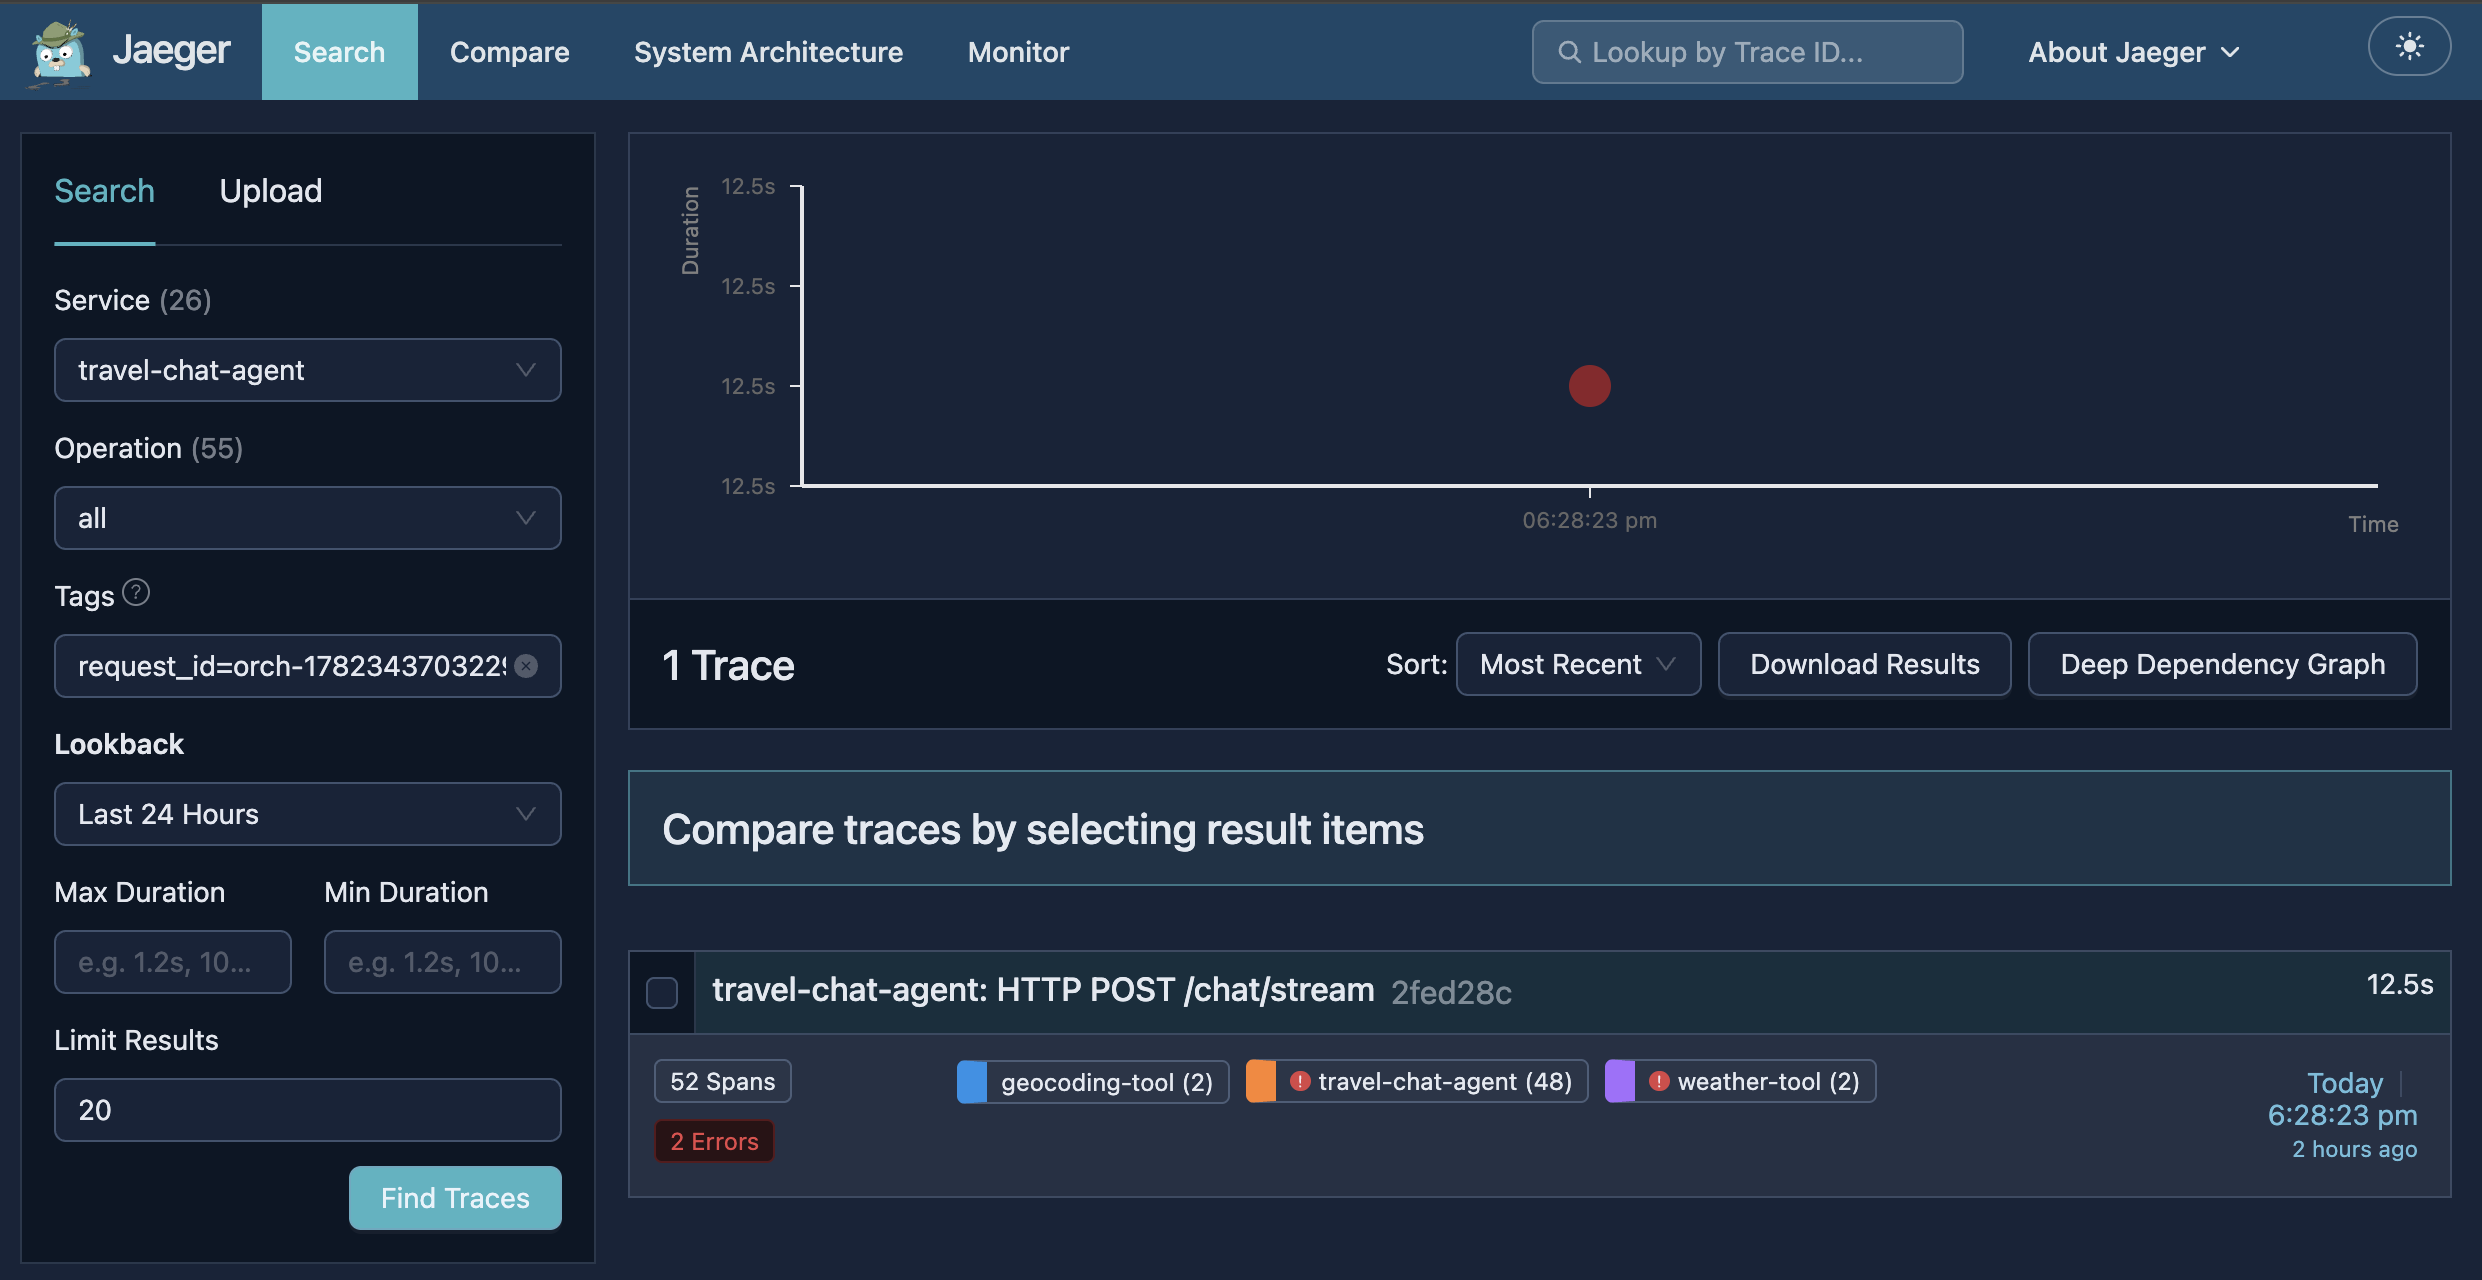Open the Lookback dropdown Last 24 Hours
Viewport: 2482px width, 1280px height.
[308, 814]
